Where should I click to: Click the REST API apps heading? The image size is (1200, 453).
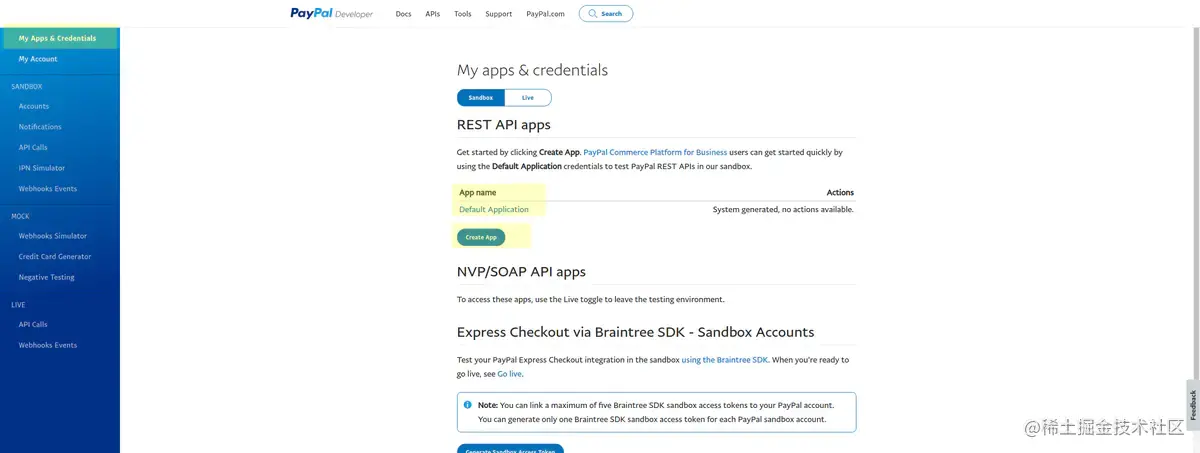click(504, 125)
